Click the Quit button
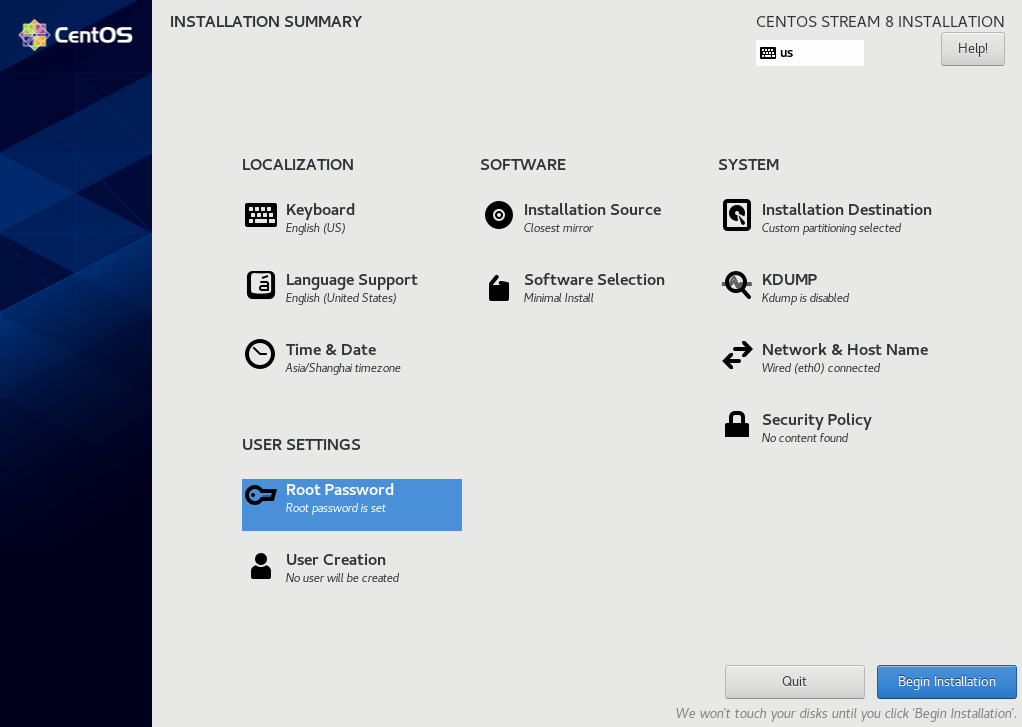1022x727 pixels. tap(795, 681)
